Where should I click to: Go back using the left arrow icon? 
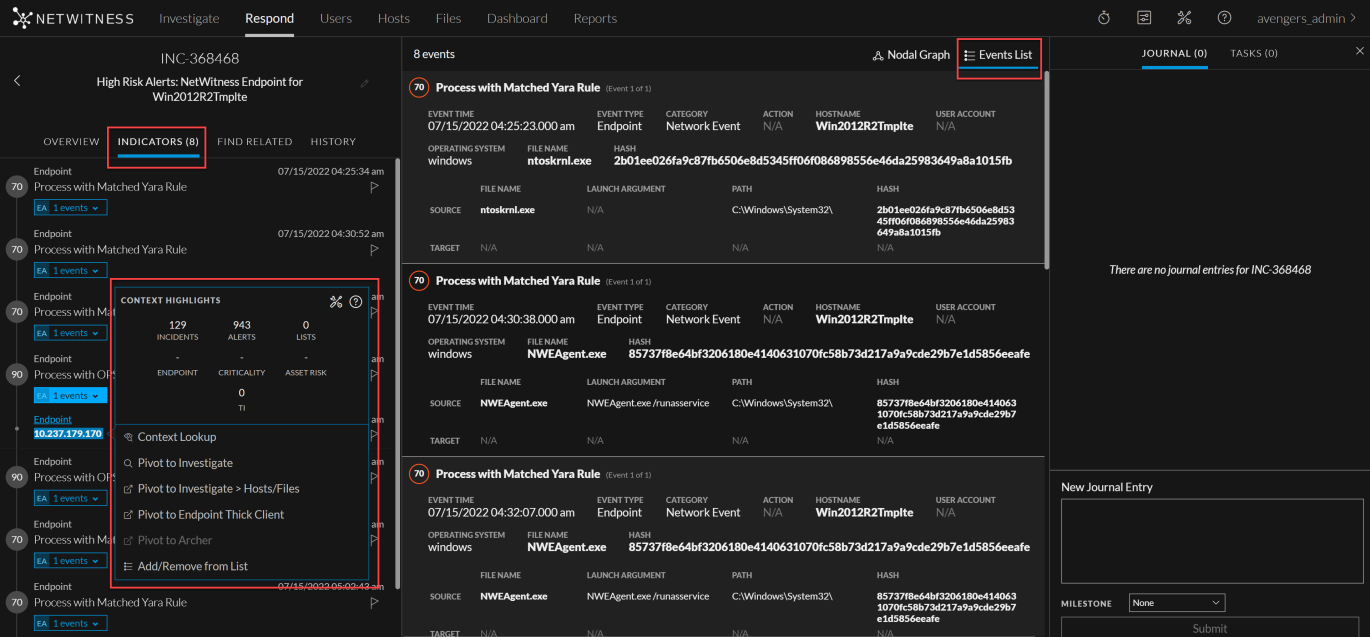coord(17,81)
